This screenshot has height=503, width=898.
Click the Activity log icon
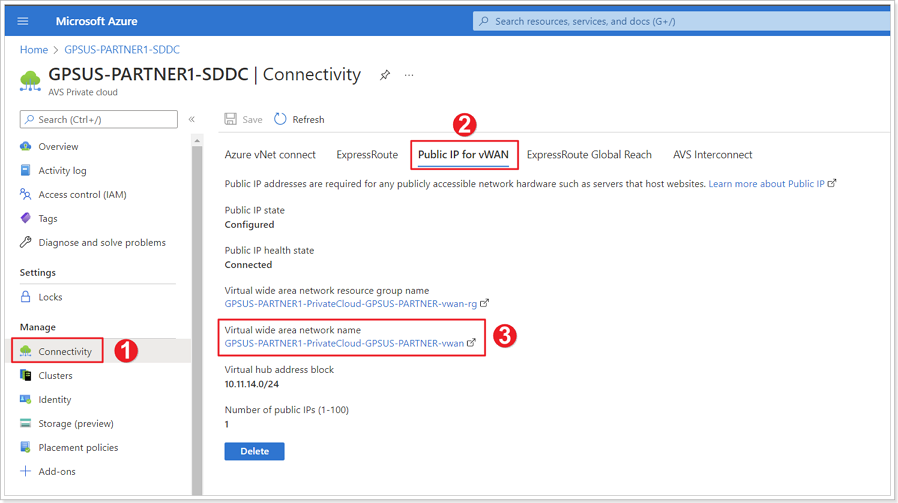pyautogui.click(x=25, y=170)
